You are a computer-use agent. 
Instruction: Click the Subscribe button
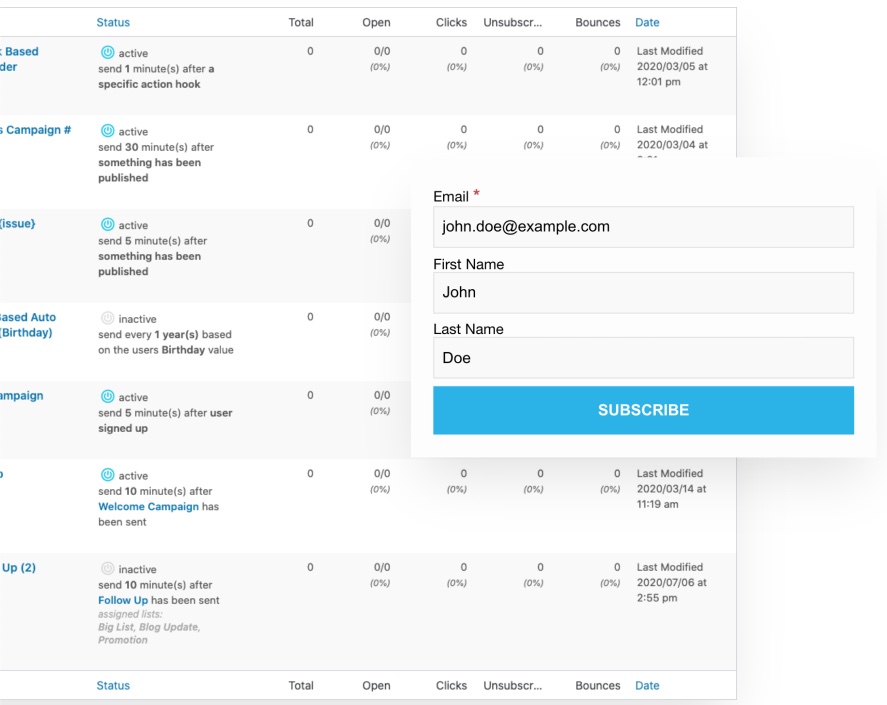643,410
